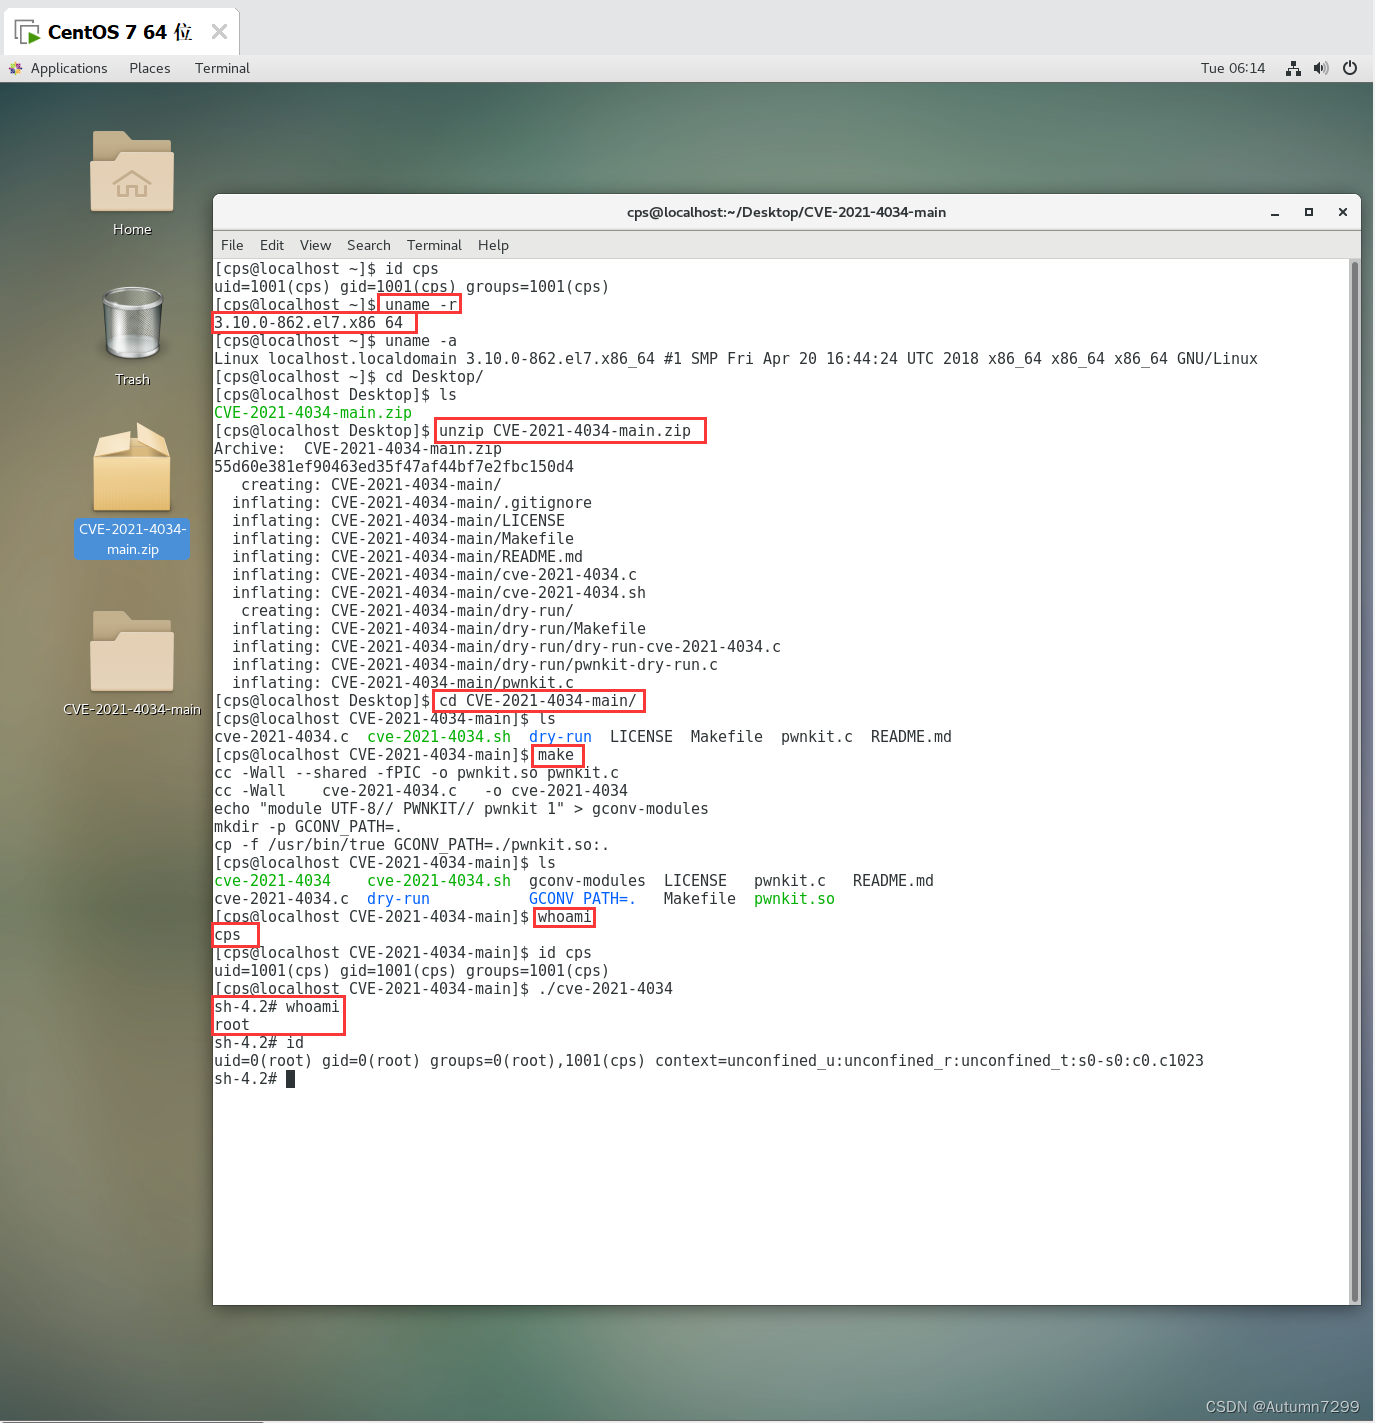1375x1423 pixels.
Task: Show the calendar via Tue 06:14 clock
Action: point(1233,68)
